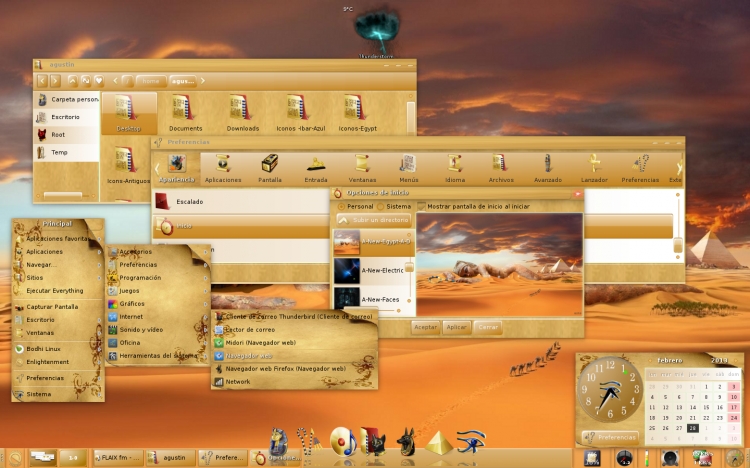Click the favorites heart button in file manager
750x468 pixels.
99,81
